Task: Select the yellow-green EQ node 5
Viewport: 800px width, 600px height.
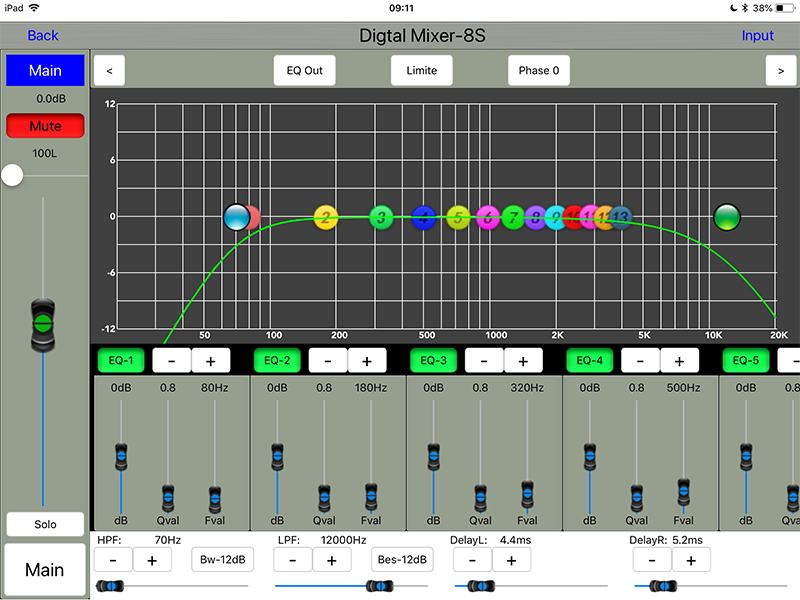Action: pyautogui.click(x=458, y=217)
